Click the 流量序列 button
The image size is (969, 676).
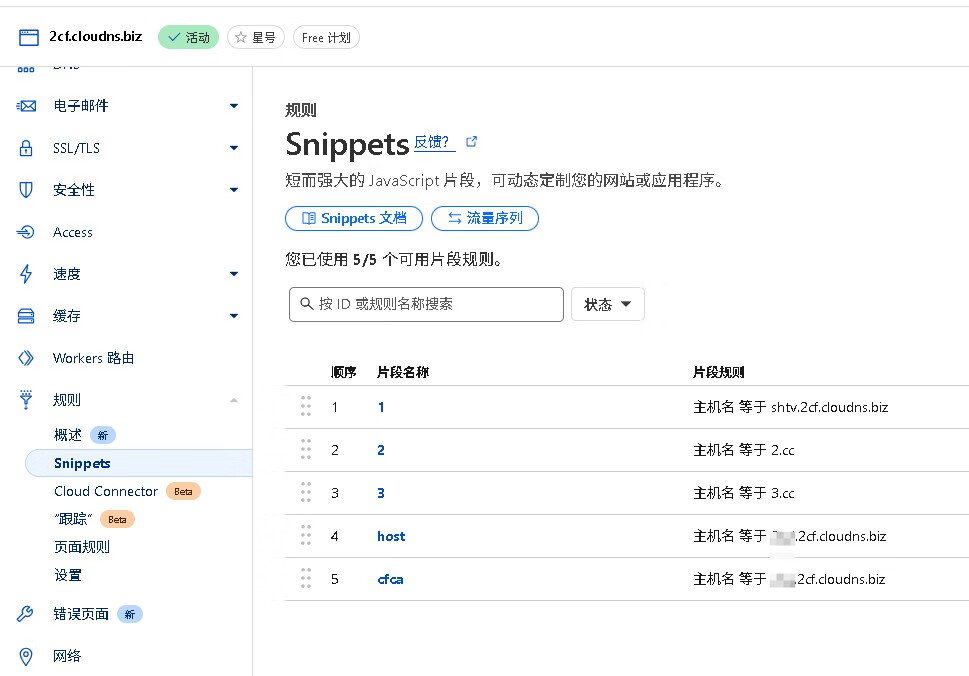485,218
